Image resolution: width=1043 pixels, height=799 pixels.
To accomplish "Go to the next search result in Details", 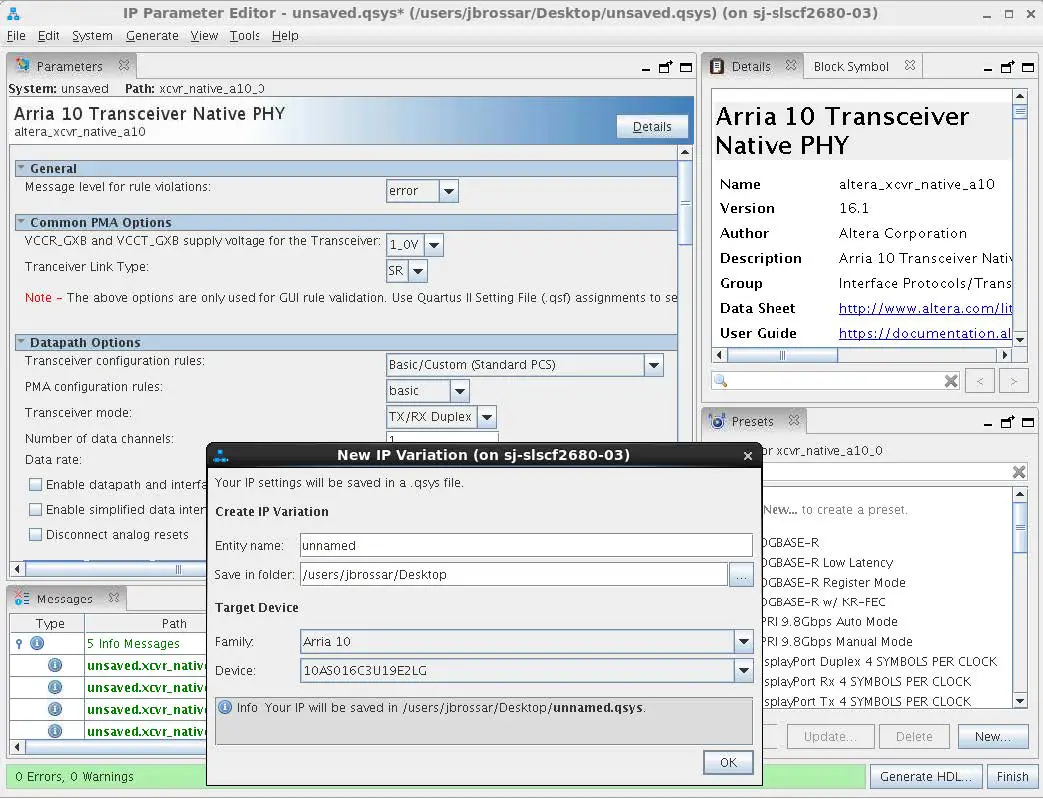I will (x=1013, y=381).
